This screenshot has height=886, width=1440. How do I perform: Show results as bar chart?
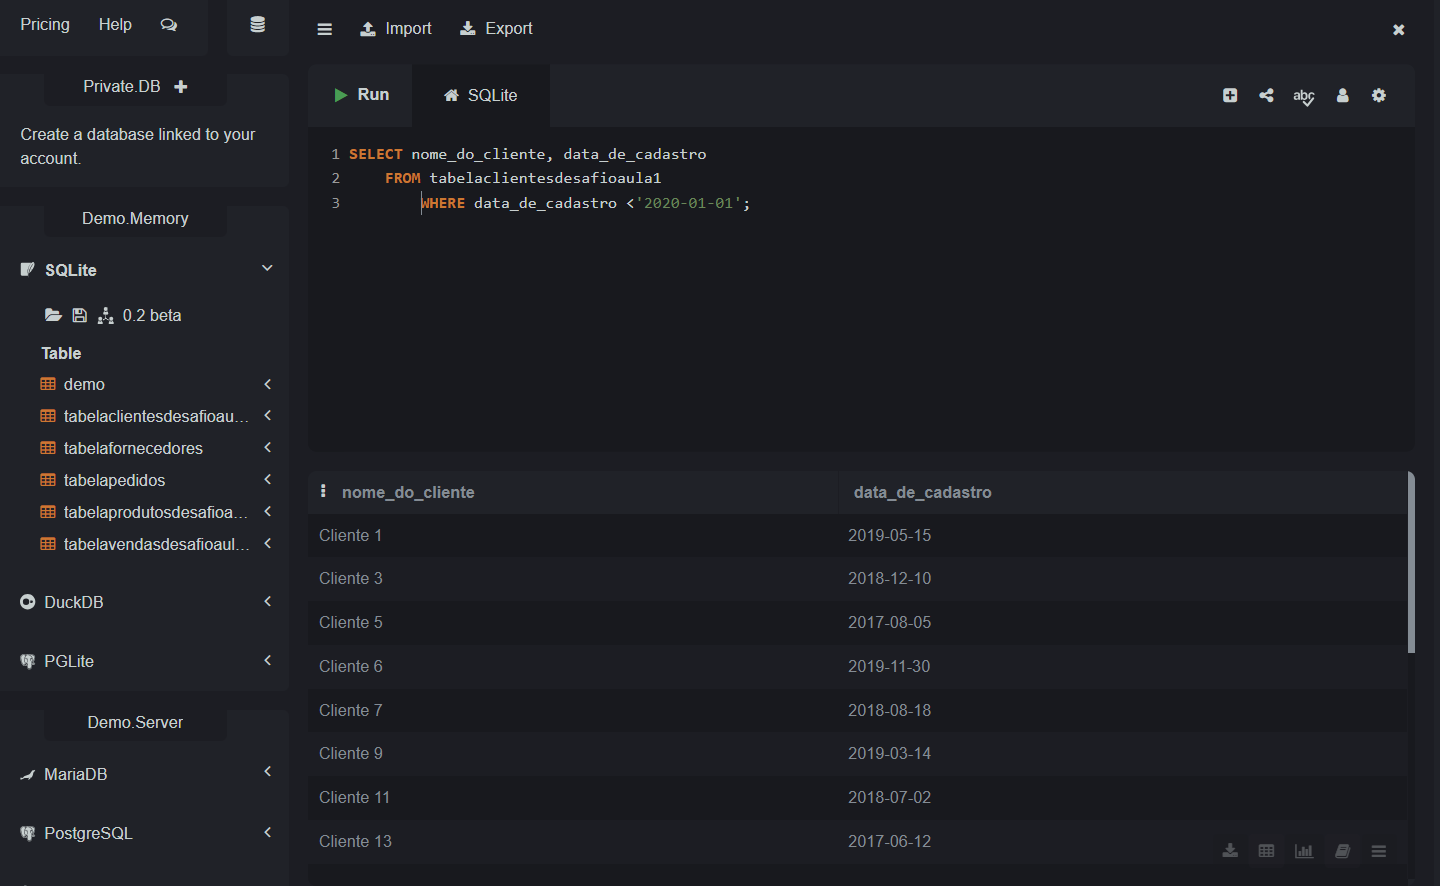(x=1304, y=851)
